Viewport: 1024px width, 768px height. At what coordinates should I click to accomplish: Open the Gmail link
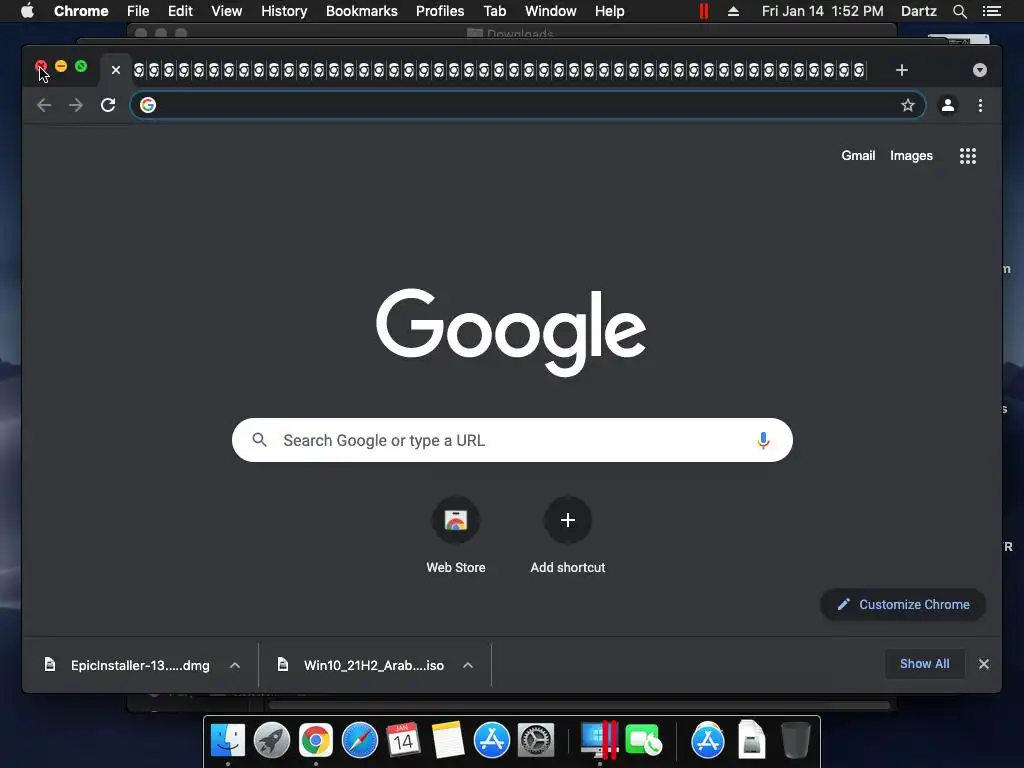(x=858, y=155)
